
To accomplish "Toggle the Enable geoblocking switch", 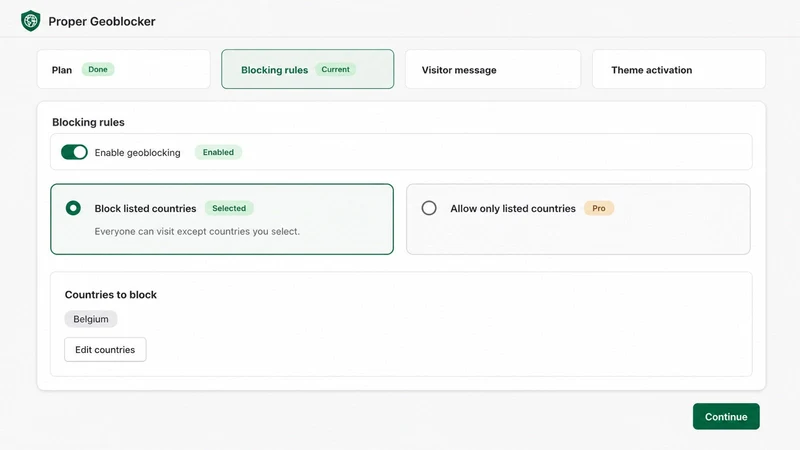I will pyautogui.click(x=74, y=152).
